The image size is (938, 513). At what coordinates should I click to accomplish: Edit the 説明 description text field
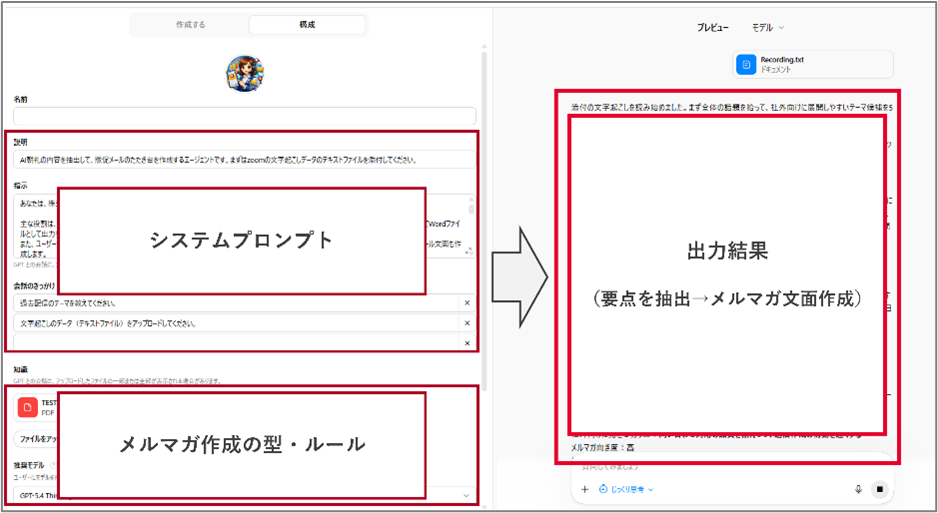[x=245, y=160]
